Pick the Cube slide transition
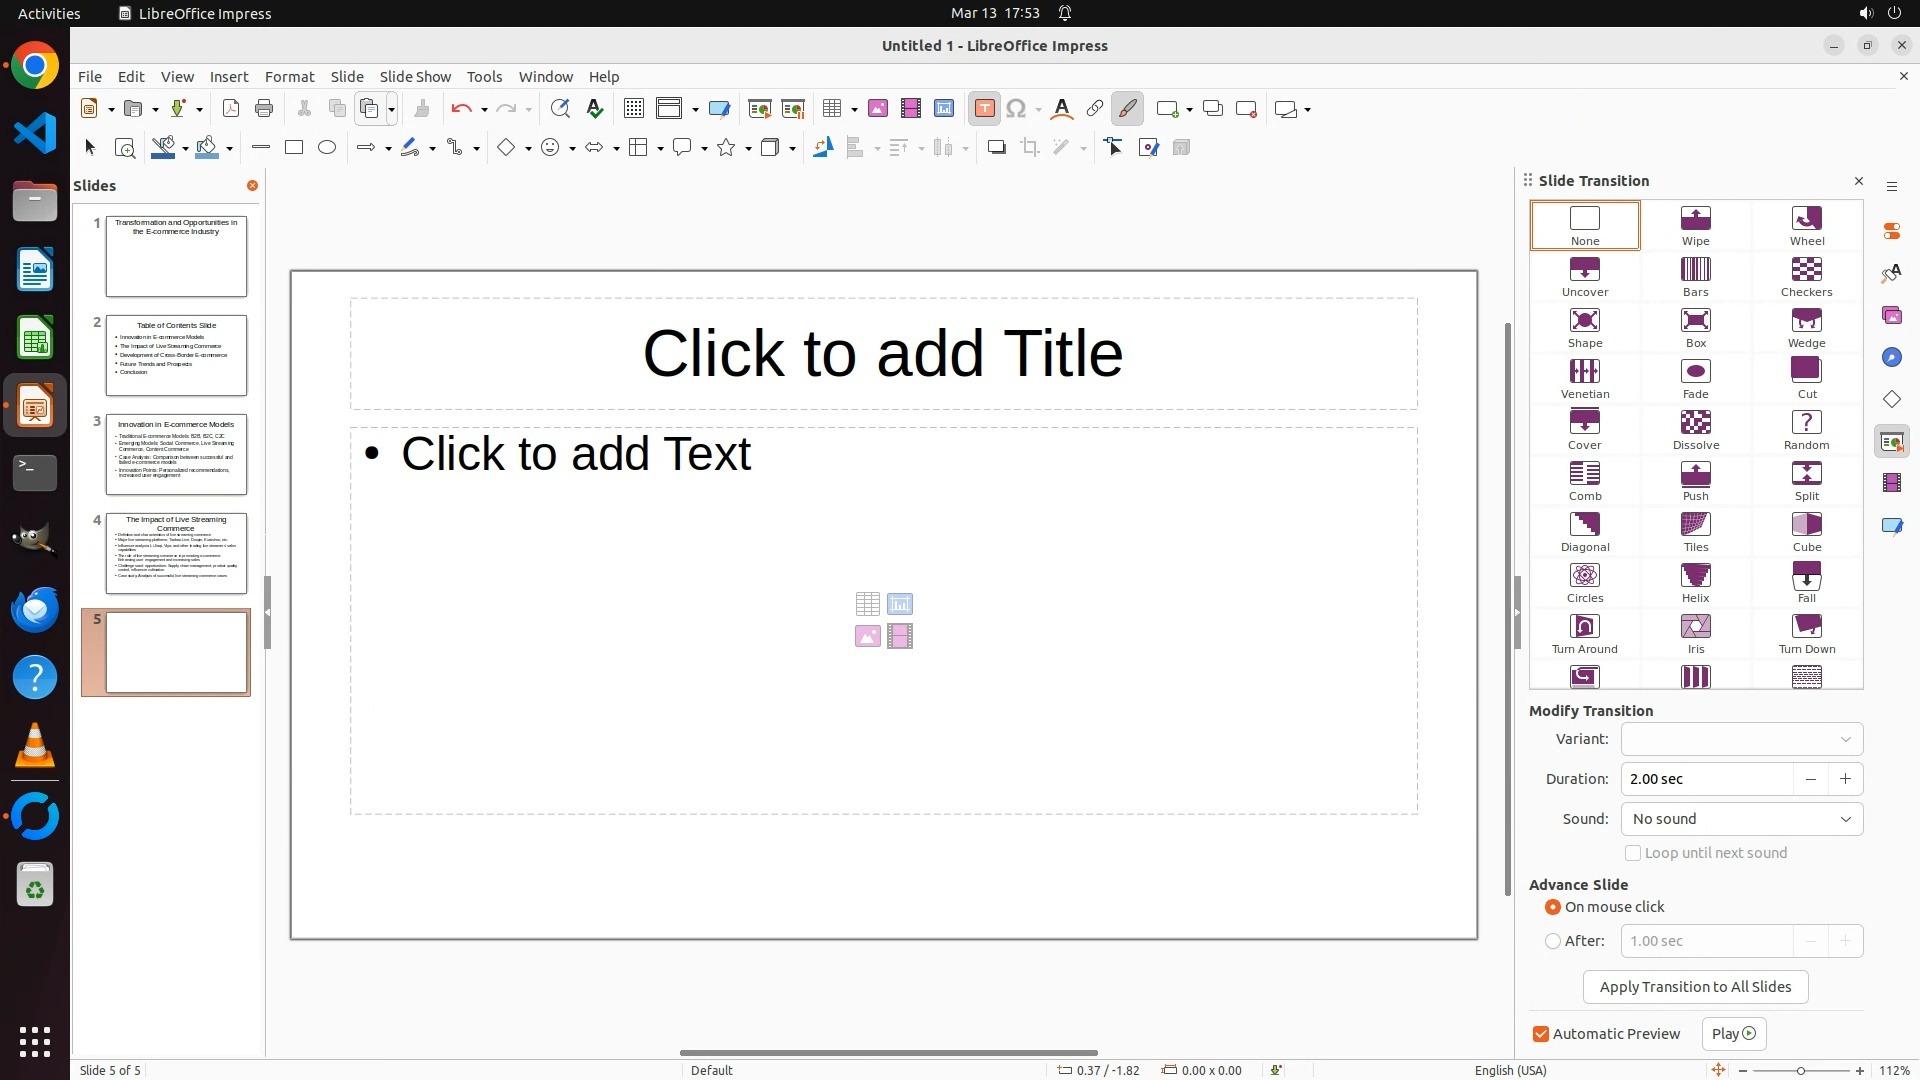 [1806, 525]
